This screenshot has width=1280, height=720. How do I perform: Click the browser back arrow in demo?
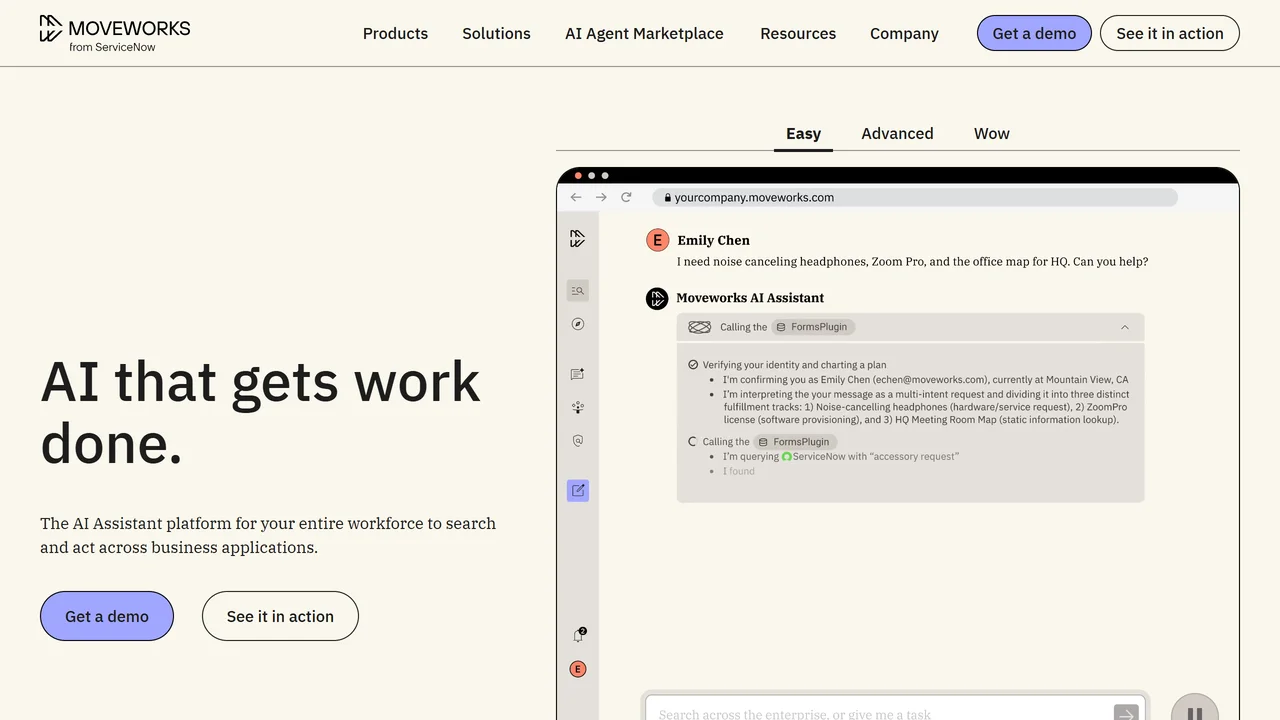click(576, 197)
